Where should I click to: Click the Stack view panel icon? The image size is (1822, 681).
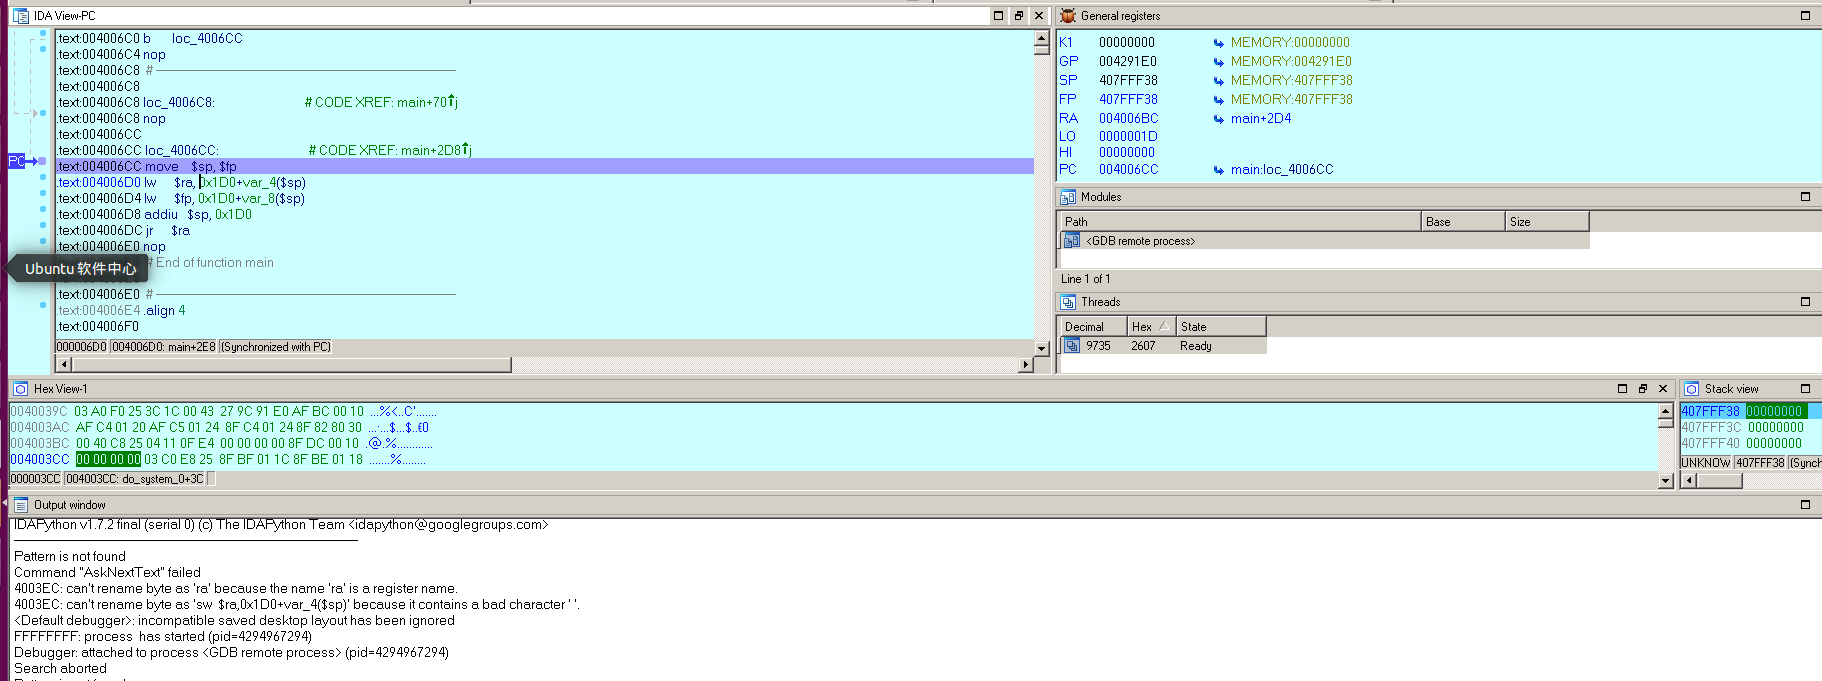1691,389
